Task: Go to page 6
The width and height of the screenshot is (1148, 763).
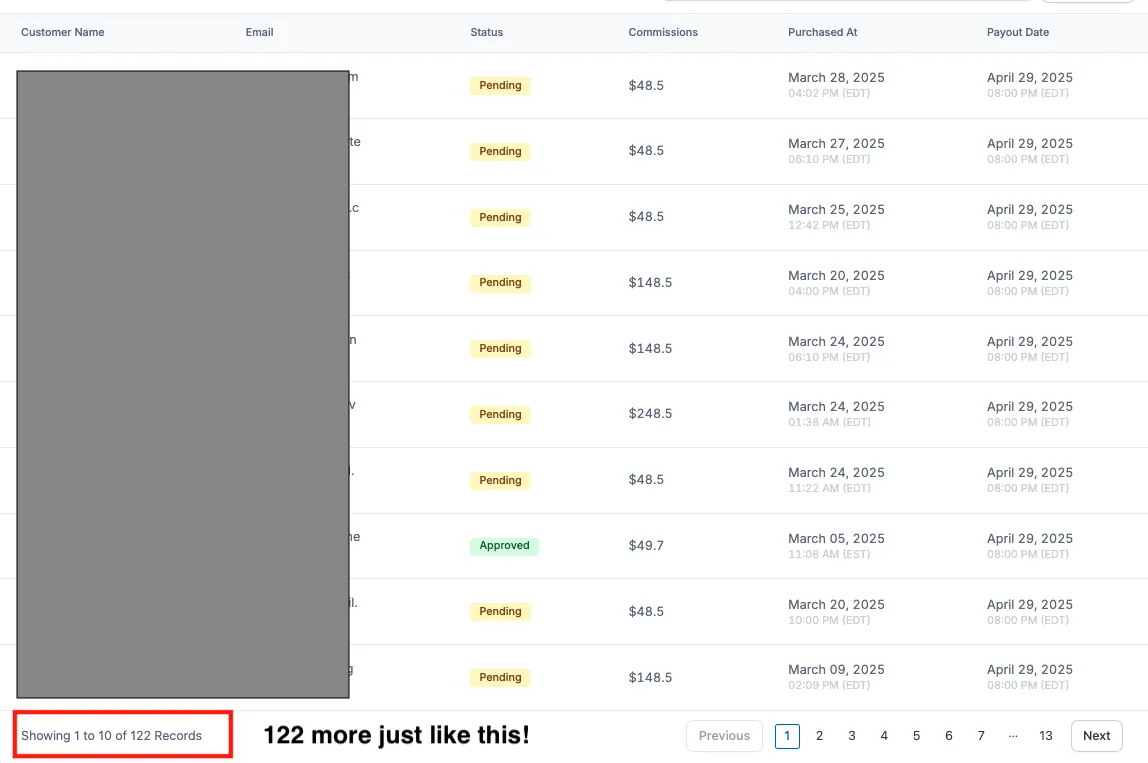Action: (948, 736)
